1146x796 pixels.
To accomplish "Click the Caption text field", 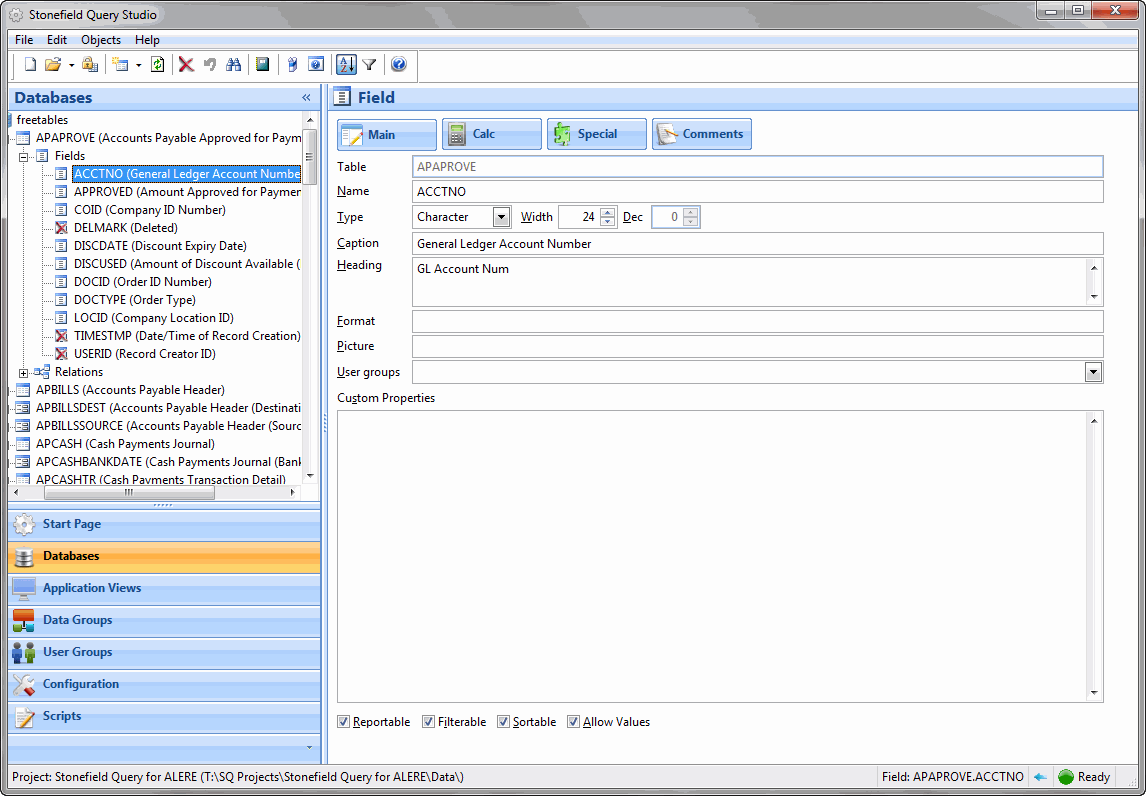I will pyautogui.click(x=757, y=244).
